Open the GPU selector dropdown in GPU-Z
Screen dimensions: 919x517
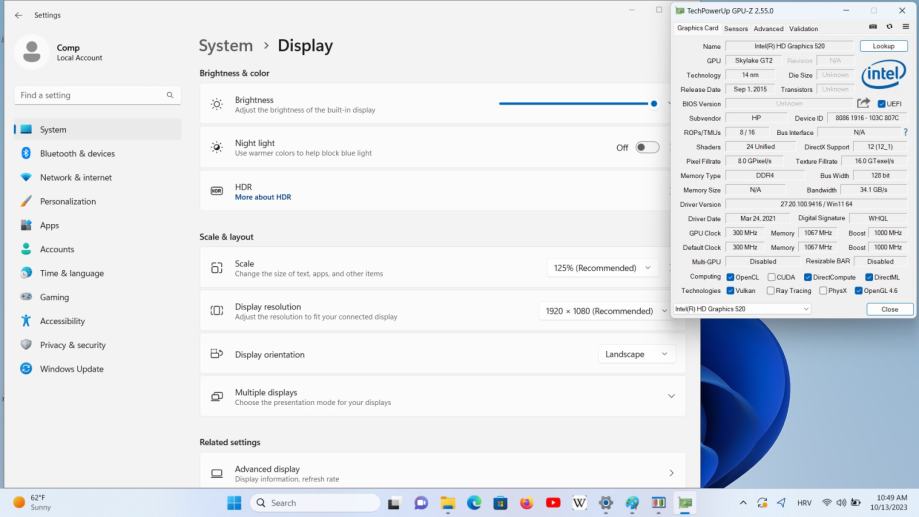[x=743, y=309]
